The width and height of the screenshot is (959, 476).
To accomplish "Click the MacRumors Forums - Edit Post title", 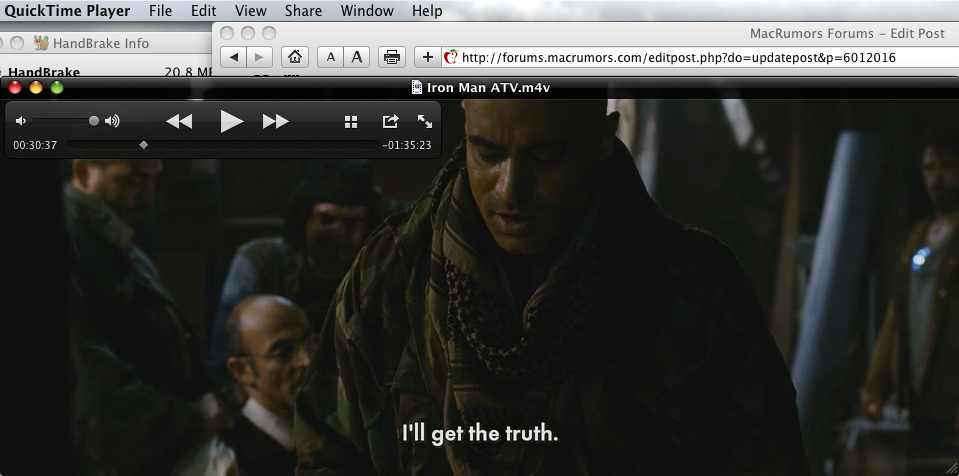I will (847, 34).
